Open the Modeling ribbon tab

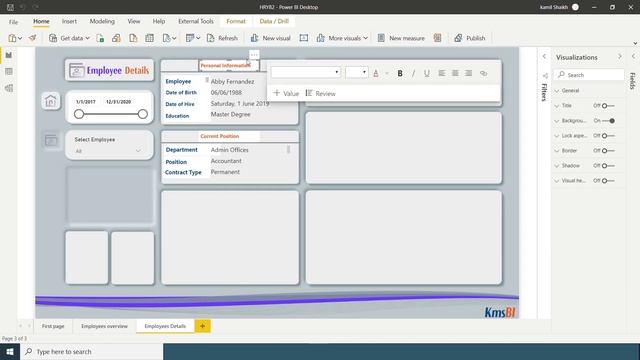102,21
